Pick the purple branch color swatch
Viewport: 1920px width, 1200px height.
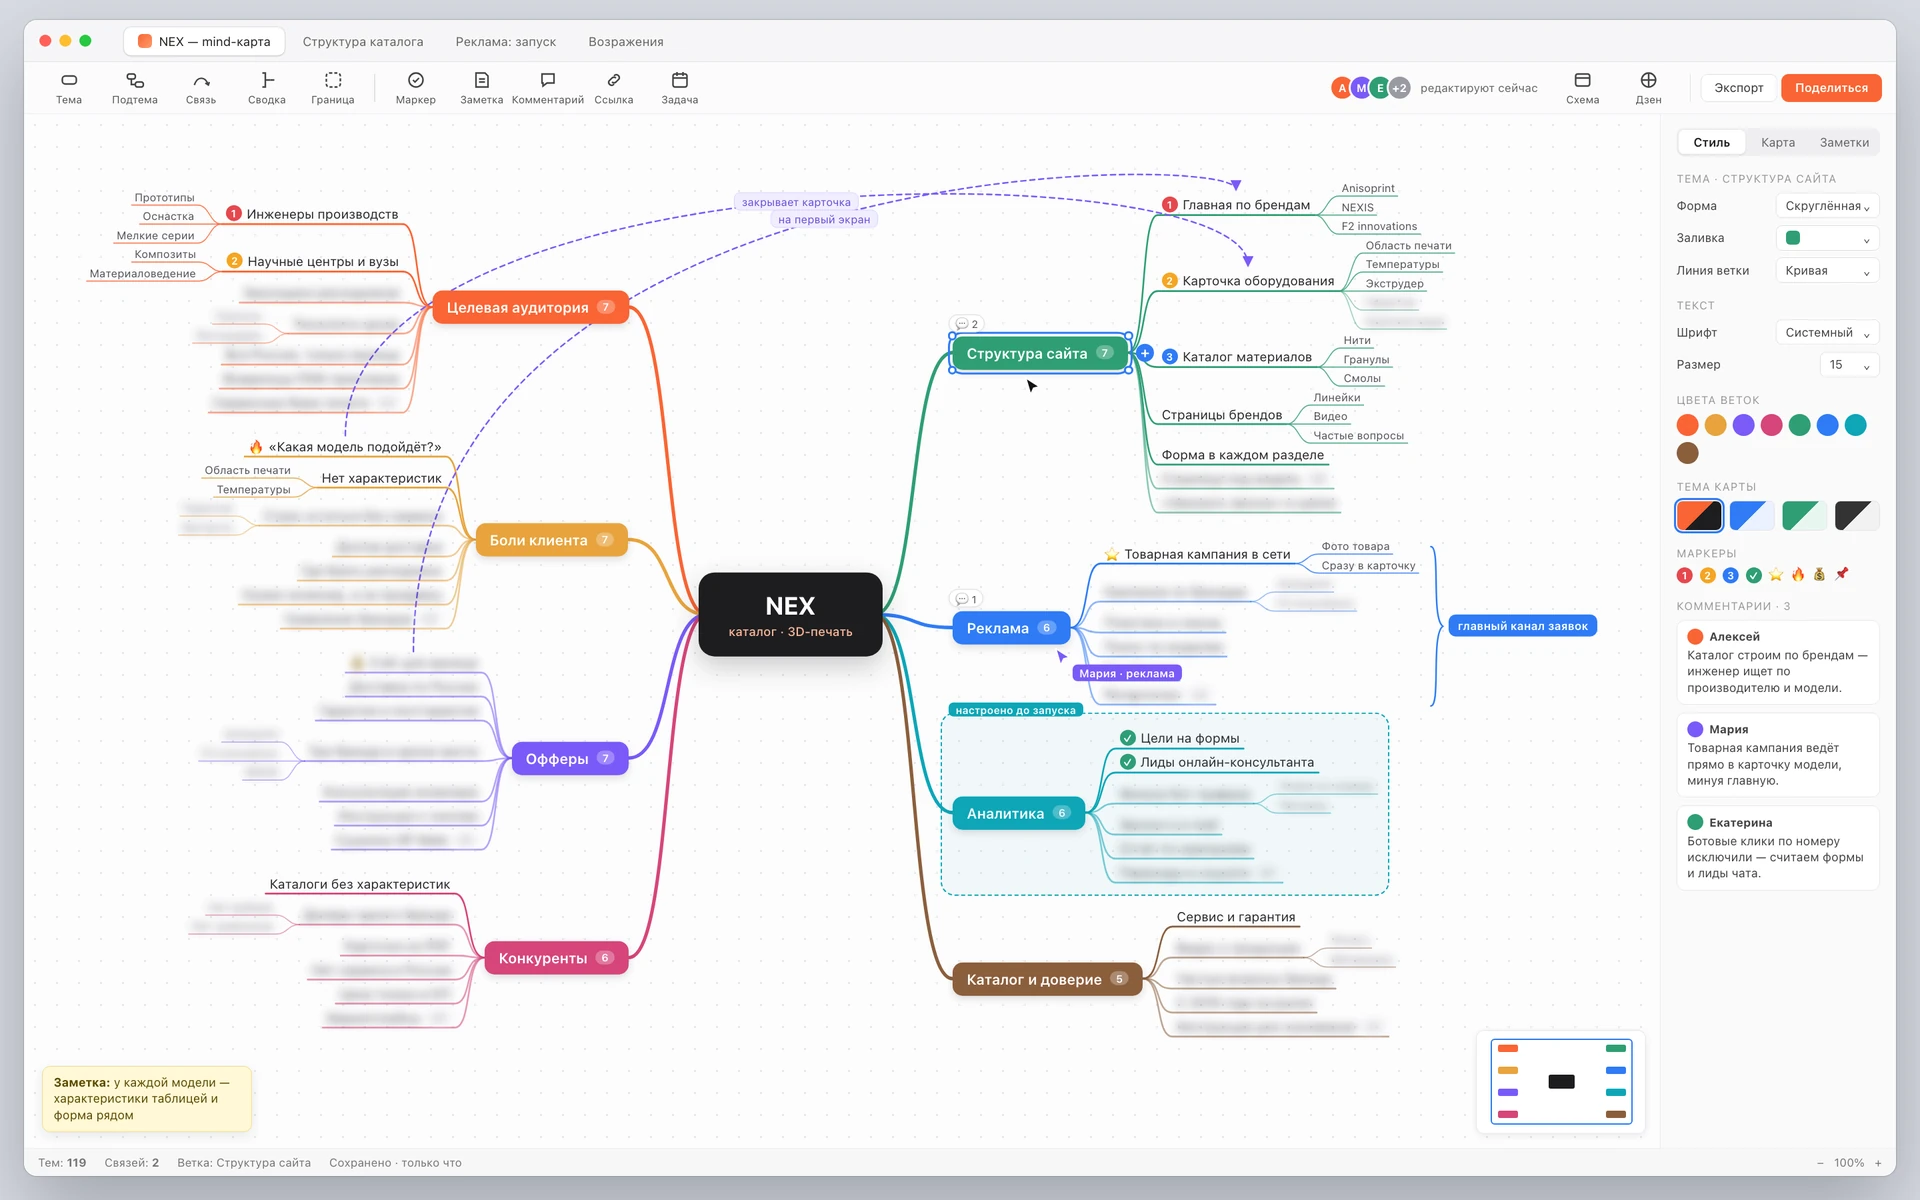tap(1744, 425)
